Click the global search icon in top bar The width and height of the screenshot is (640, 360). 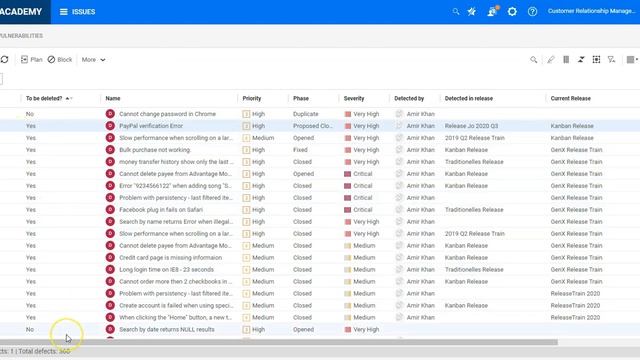tap(456, 12)
